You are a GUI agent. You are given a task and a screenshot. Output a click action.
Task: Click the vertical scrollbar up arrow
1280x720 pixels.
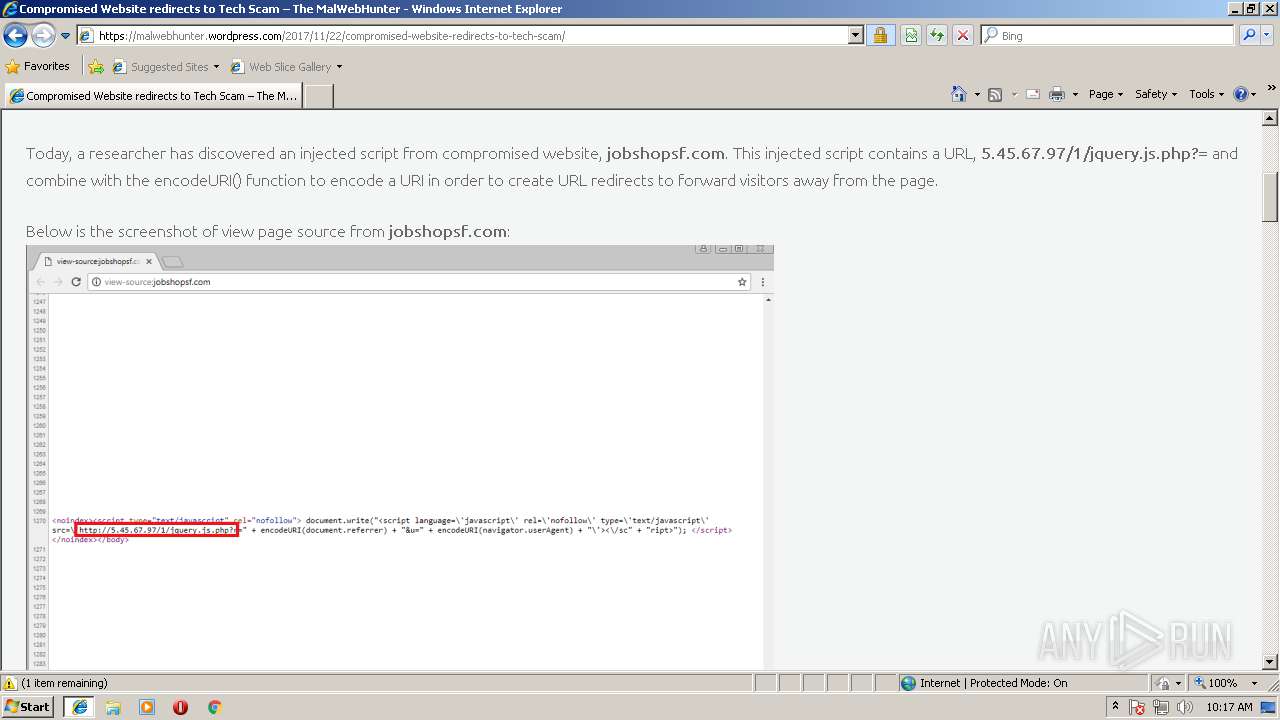coord(1271,118)
